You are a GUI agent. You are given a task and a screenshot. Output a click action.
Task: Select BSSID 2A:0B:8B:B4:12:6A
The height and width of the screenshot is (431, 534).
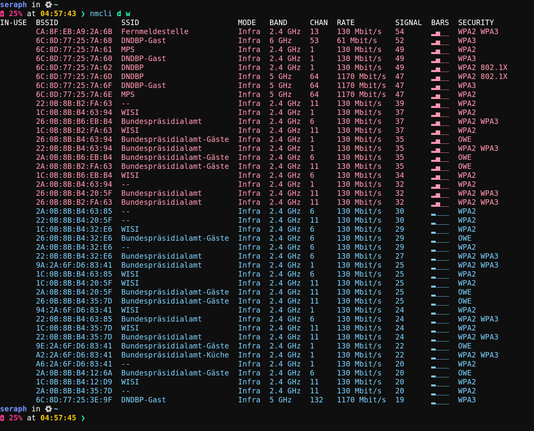74,373
